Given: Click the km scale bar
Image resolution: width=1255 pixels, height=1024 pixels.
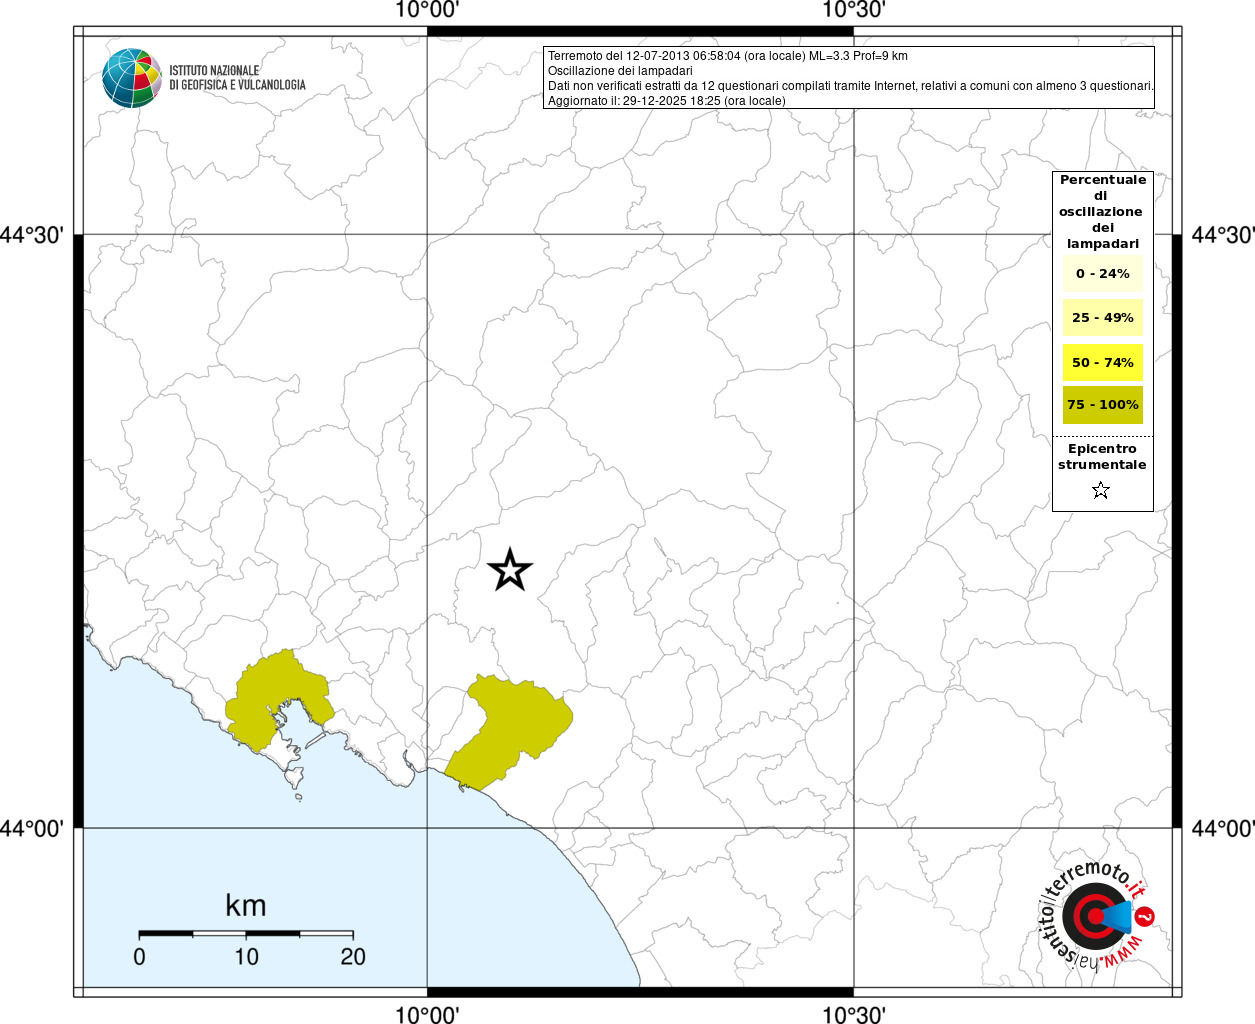Looking at the screenshot, I should [x=246, y=933].
